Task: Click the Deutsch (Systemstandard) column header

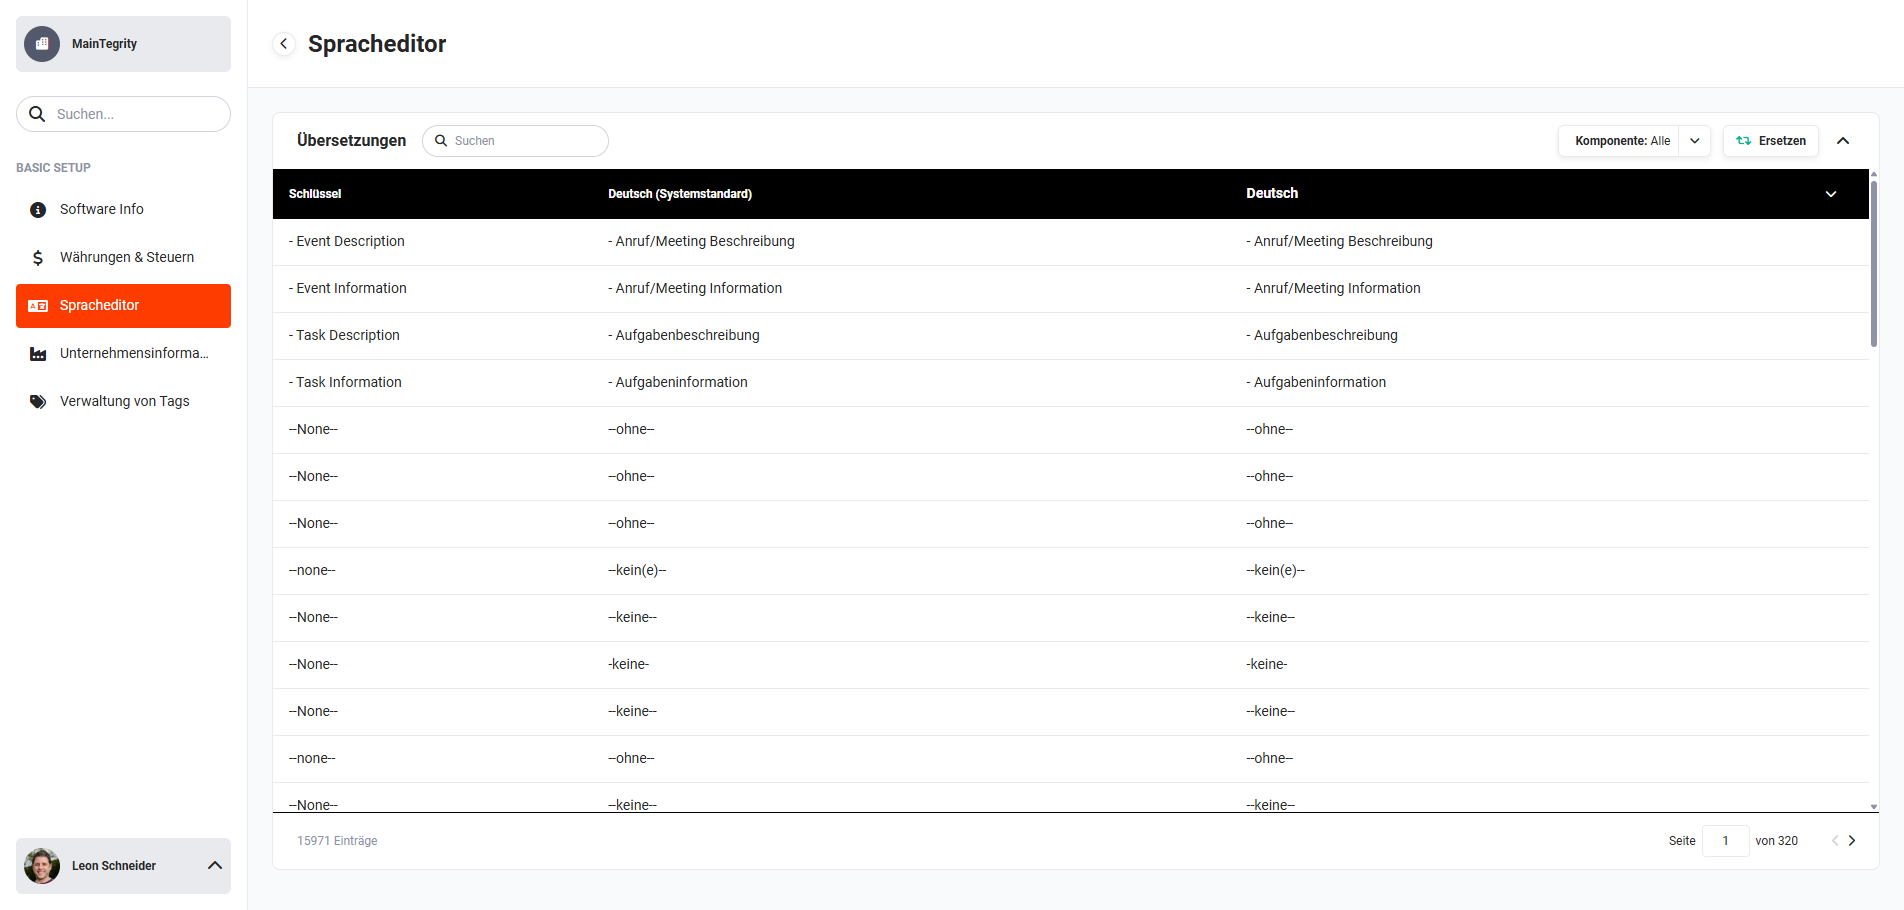Action: [x=680, y=194]
